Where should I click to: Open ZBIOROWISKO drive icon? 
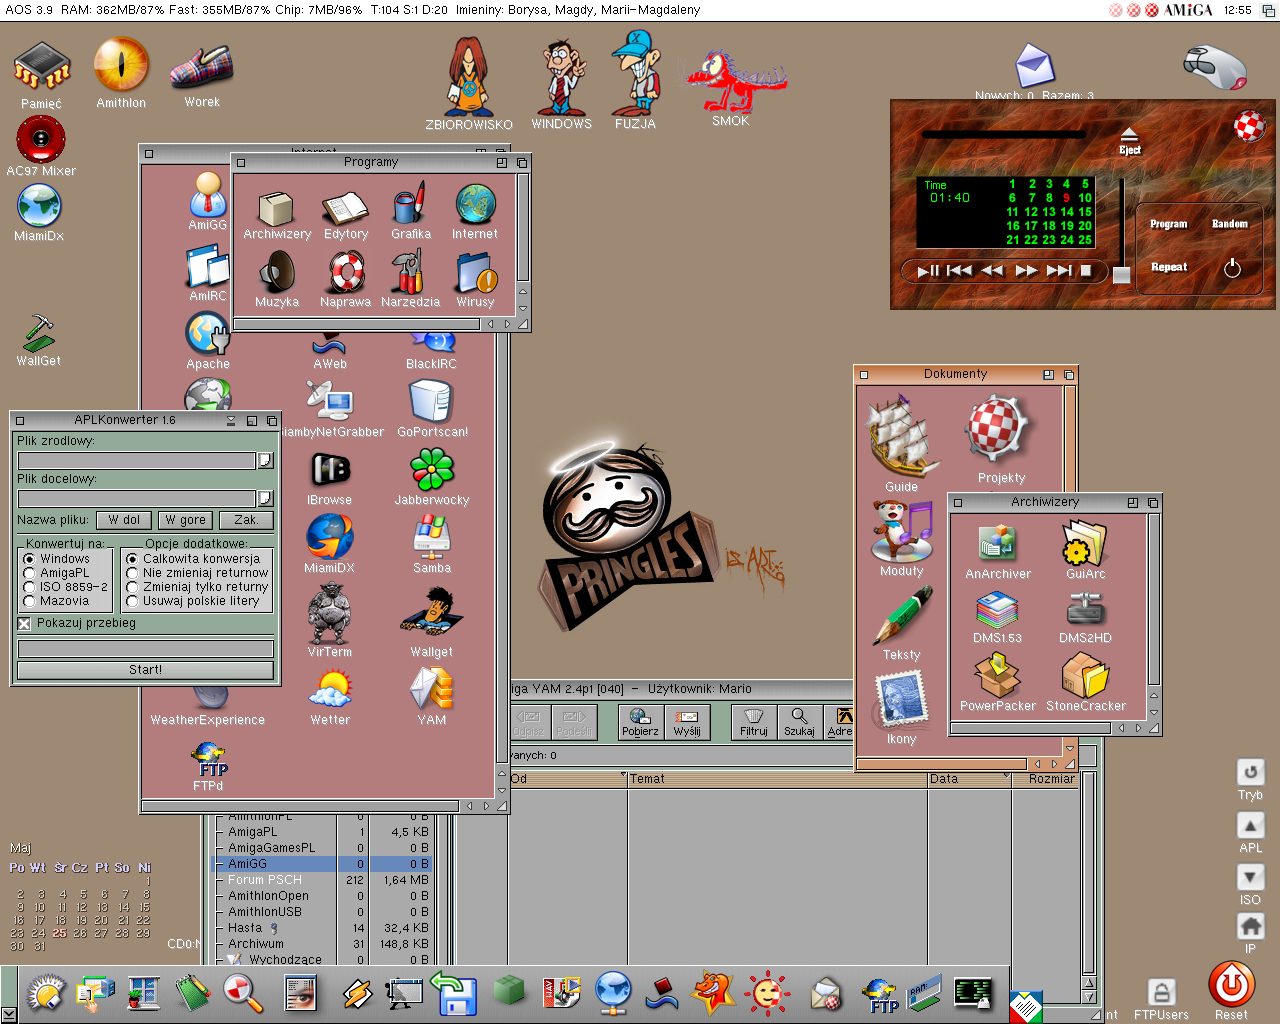pyautogui.click(x=468, y=76)
